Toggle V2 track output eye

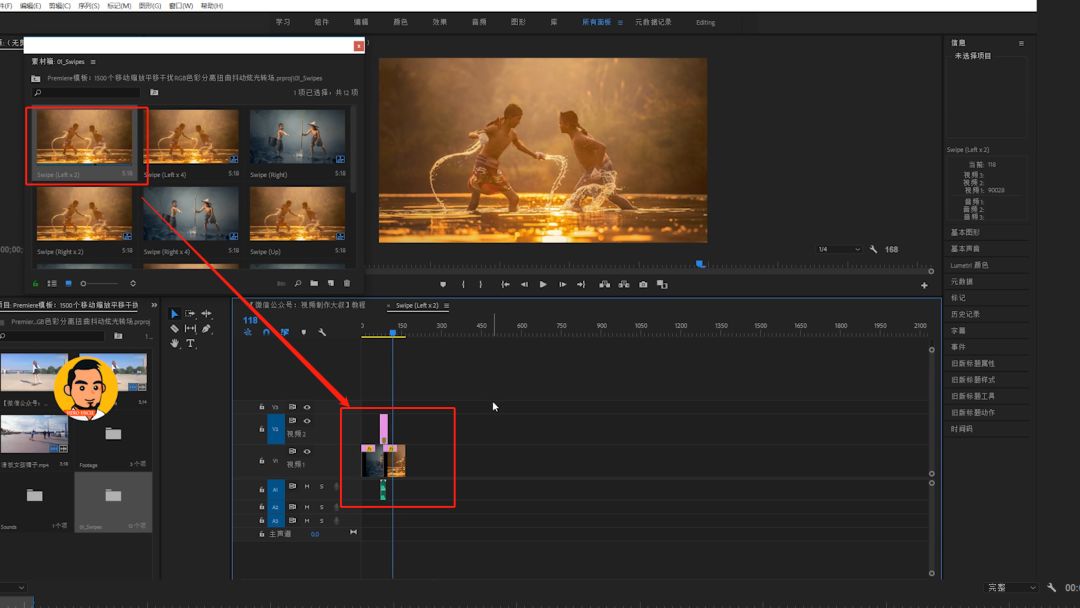(307, 421)
